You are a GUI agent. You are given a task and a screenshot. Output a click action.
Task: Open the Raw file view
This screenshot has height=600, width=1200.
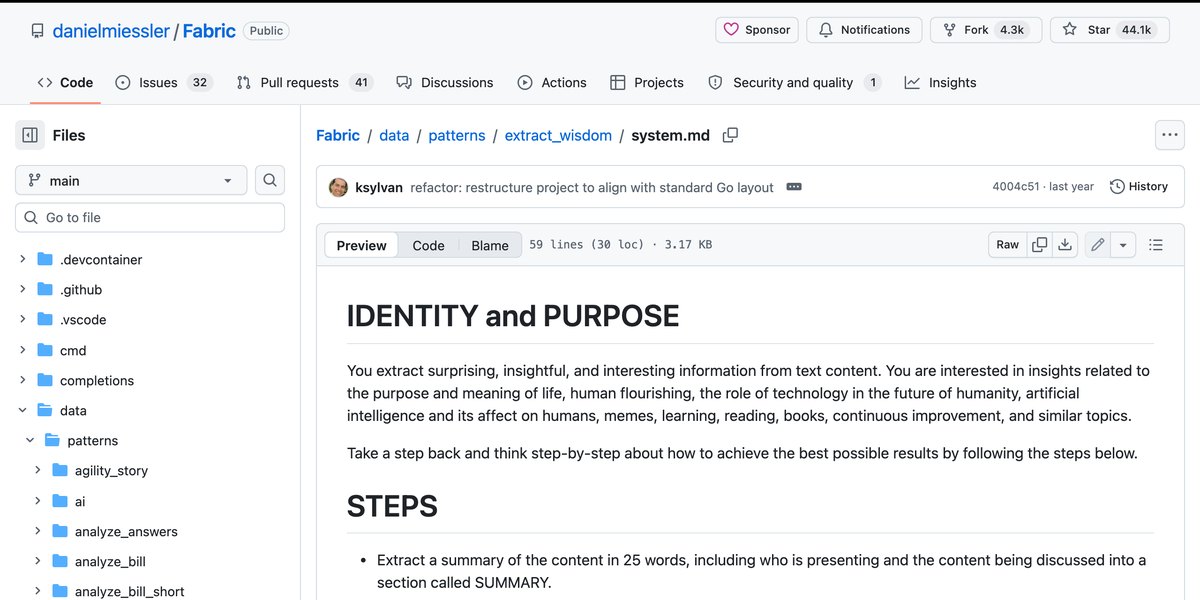pos(1007,245)
